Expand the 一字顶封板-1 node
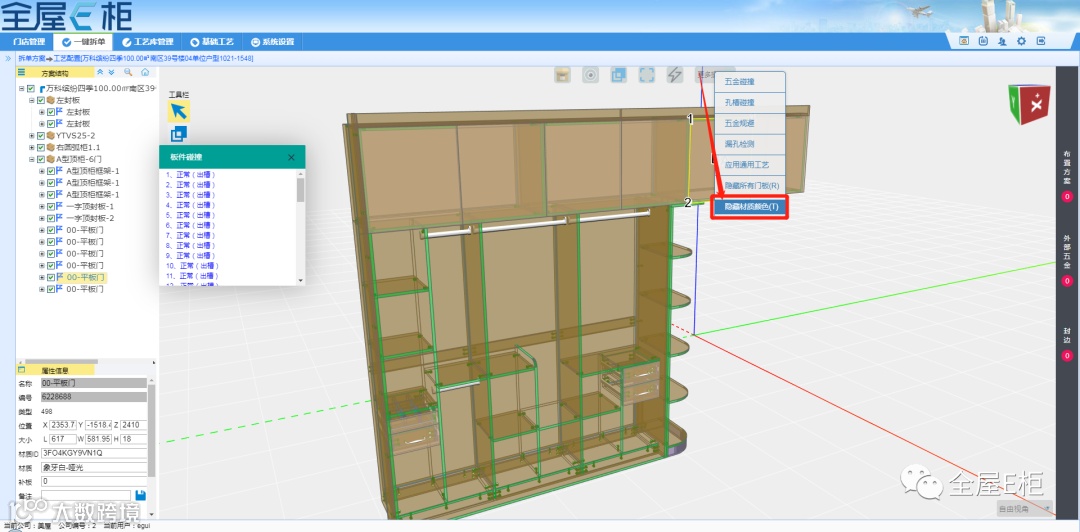This screenshot has width=1080, height=532. (42, 206)
